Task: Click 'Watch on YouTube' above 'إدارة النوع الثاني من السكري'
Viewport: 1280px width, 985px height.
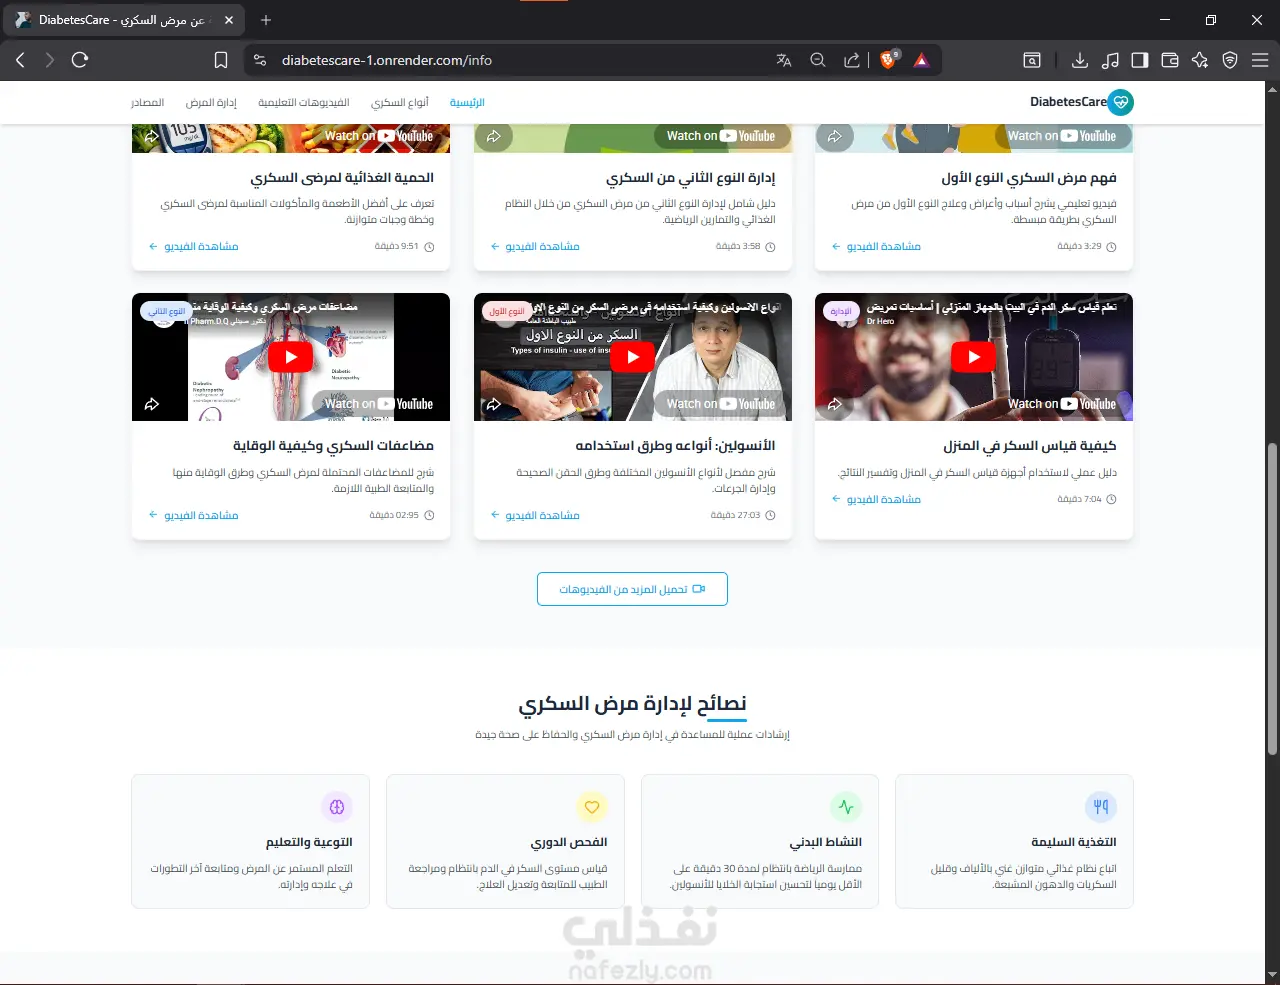Action: 721,136
